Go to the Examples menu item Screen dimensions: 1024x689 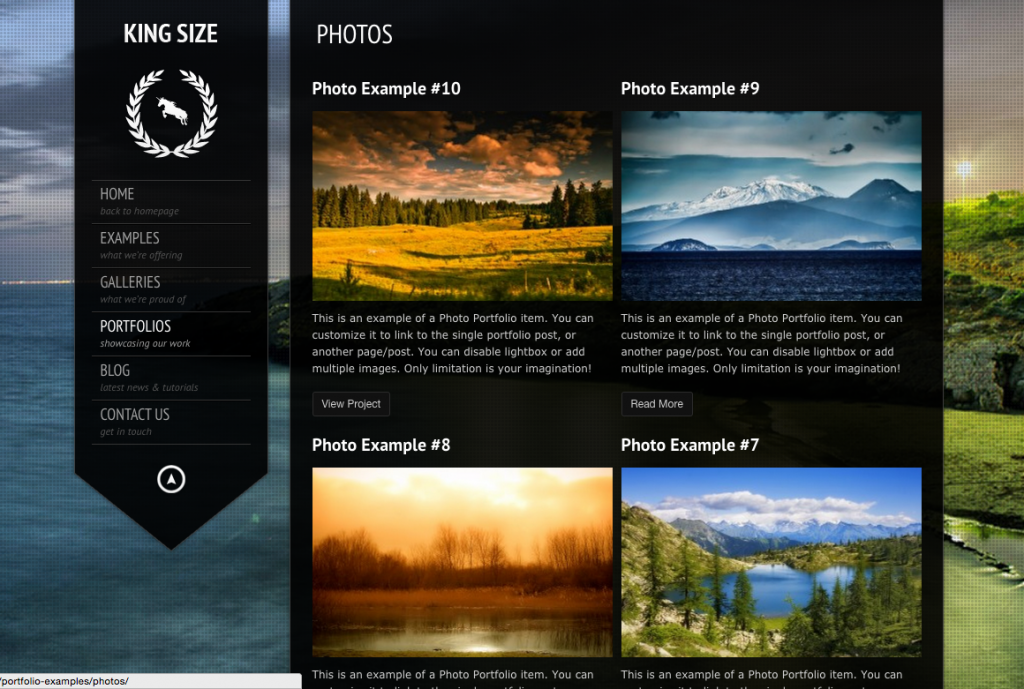[x=130, y=238]
